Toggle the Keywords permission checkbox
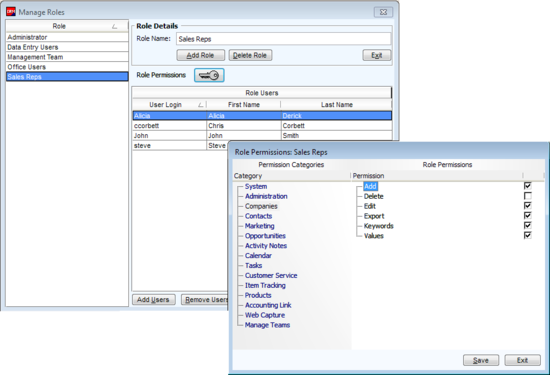Viewport: 550px width, 375px height. tap(527, 225)
